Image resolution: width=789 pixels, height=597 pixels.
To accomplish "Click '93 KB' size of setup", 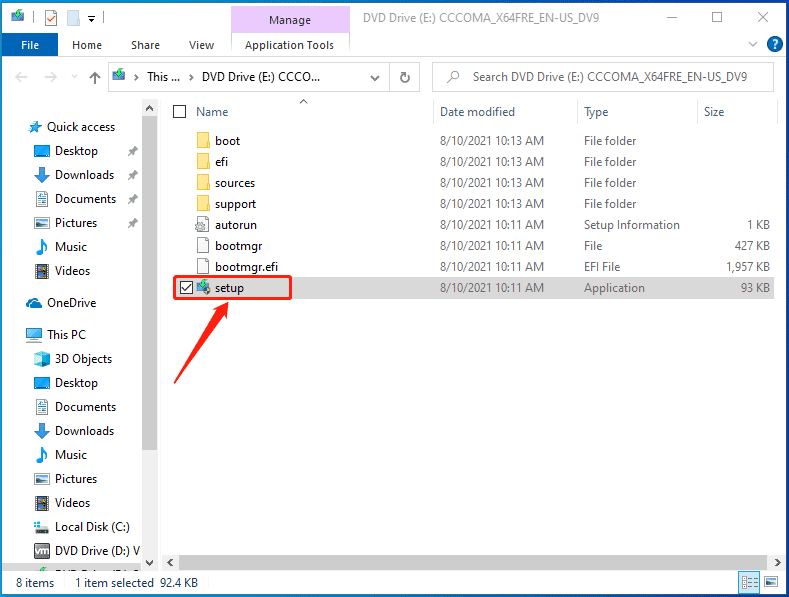I will point(755,288).
